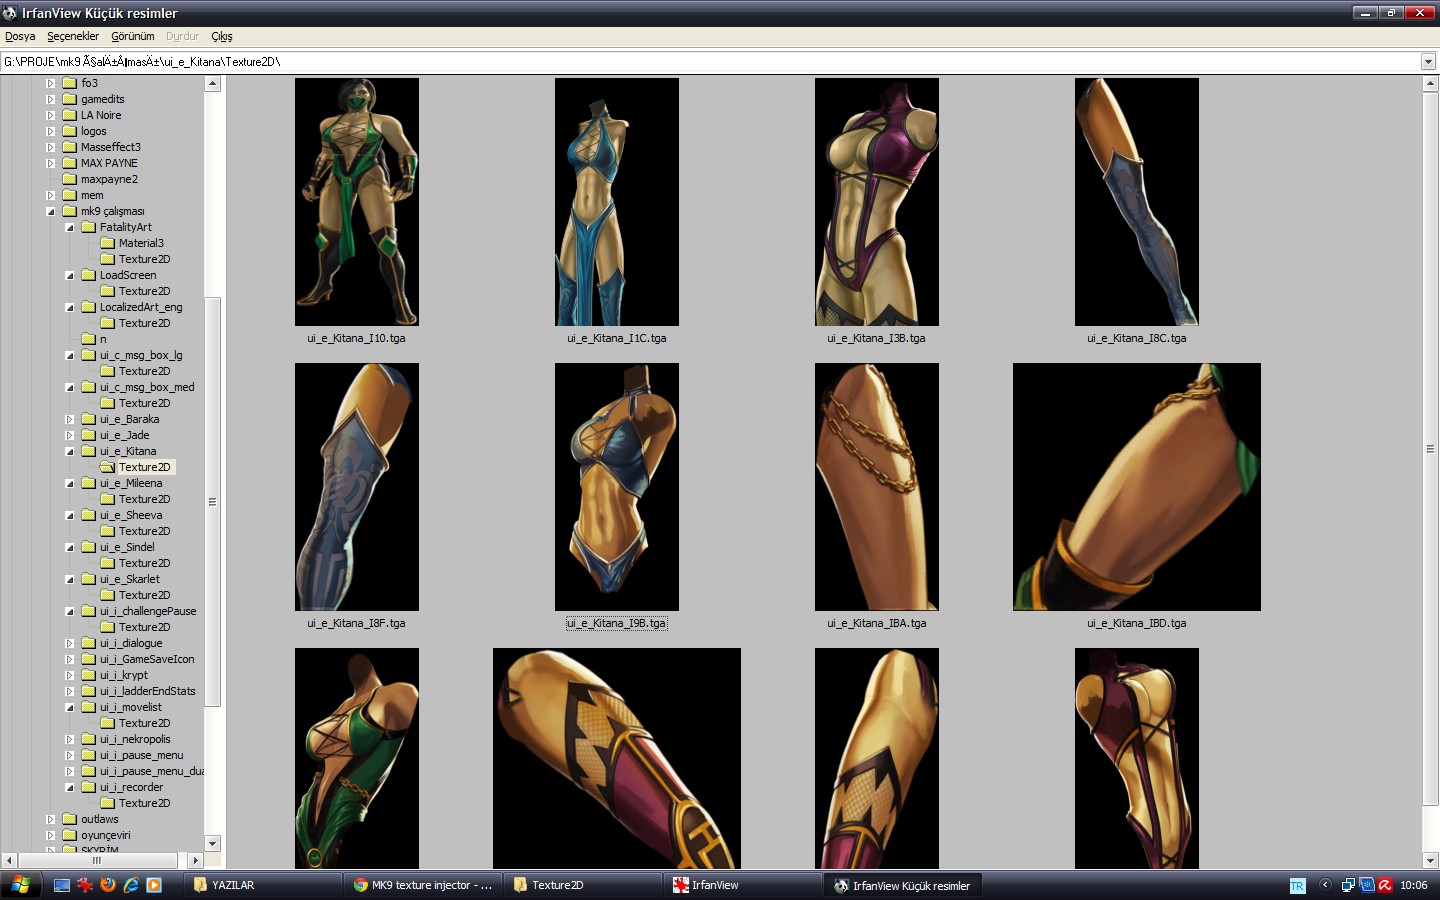The image size is (1440, 900).
Task: Expand the ui_e_Baraka folder node
Action: [x=70, y=419]
